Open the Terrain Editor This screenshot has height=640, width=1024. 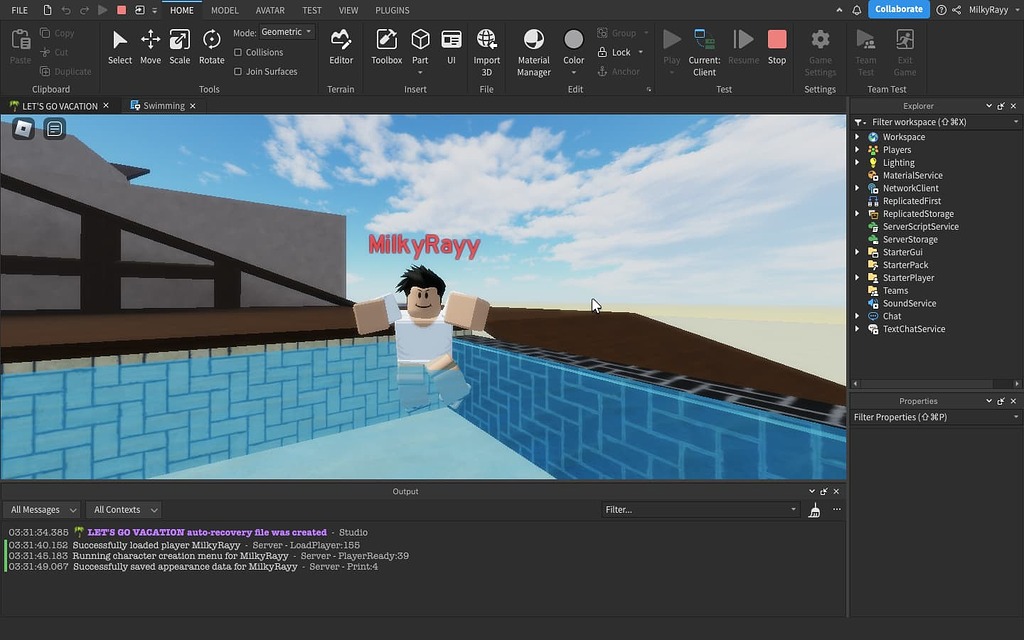[x=341, y=45]
